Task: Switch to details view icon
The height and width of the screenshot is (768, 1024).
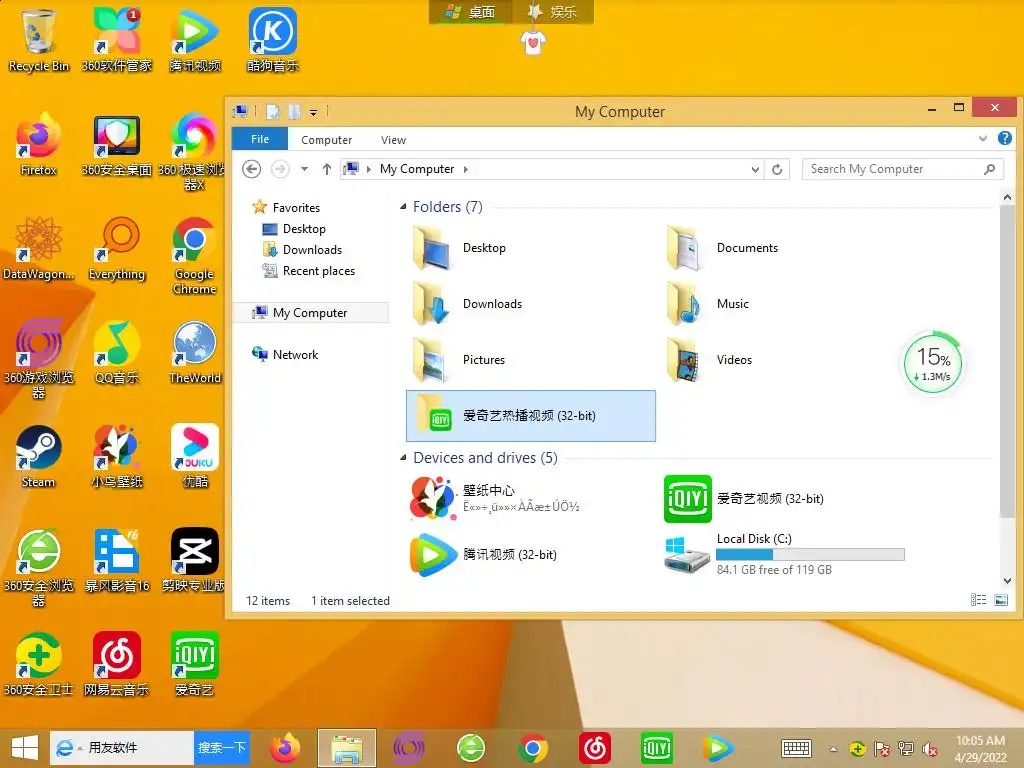Action: [x=978, y=600]
